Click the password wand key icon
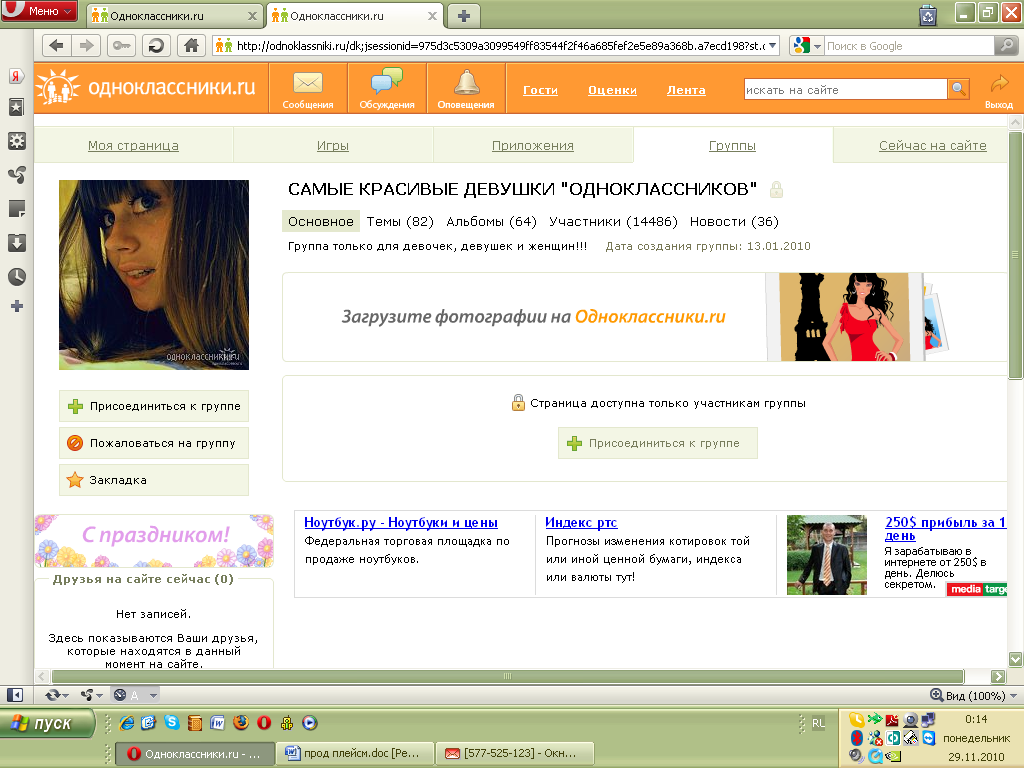The image size is (1024, 768). pyautogui.click(x=121, y=46)
